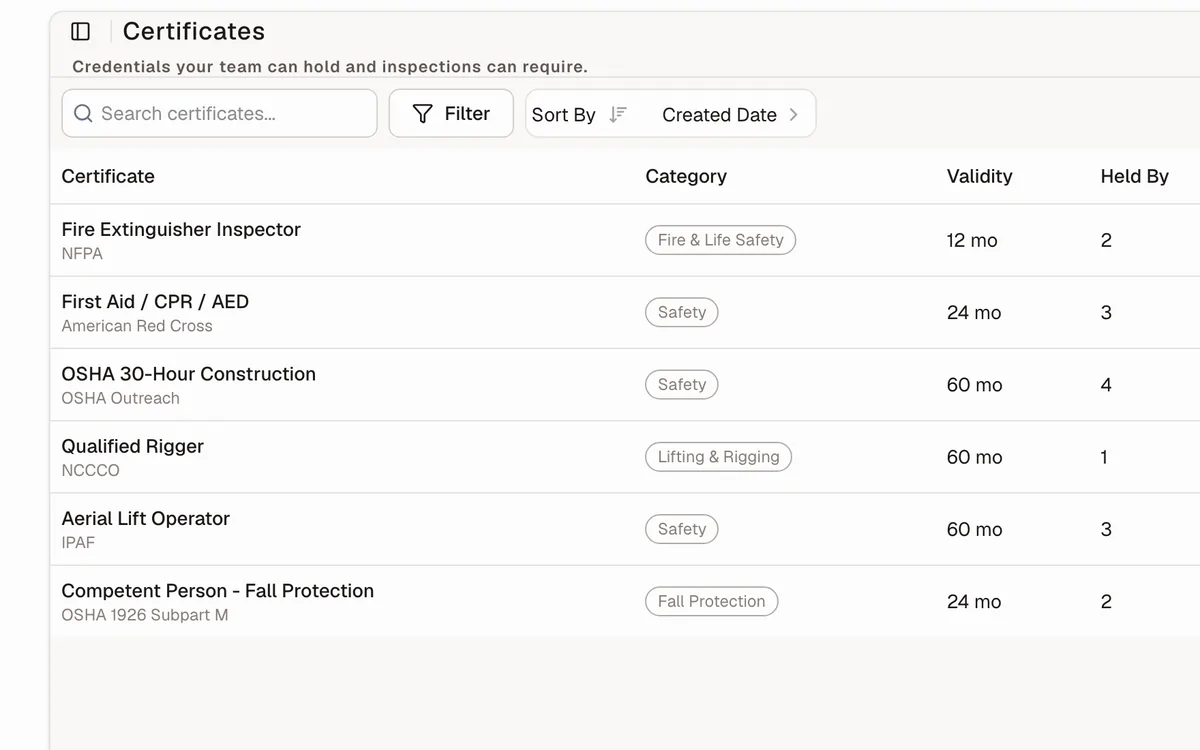This screenshot has width=1200, height=750.
Task: Select the Fall Protection category badge
Action: (711, 601)
